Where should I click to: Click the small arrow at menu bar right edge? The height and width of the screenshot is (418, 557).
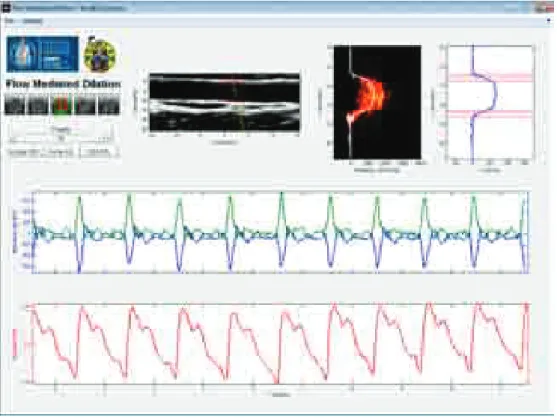coord(549,21)
